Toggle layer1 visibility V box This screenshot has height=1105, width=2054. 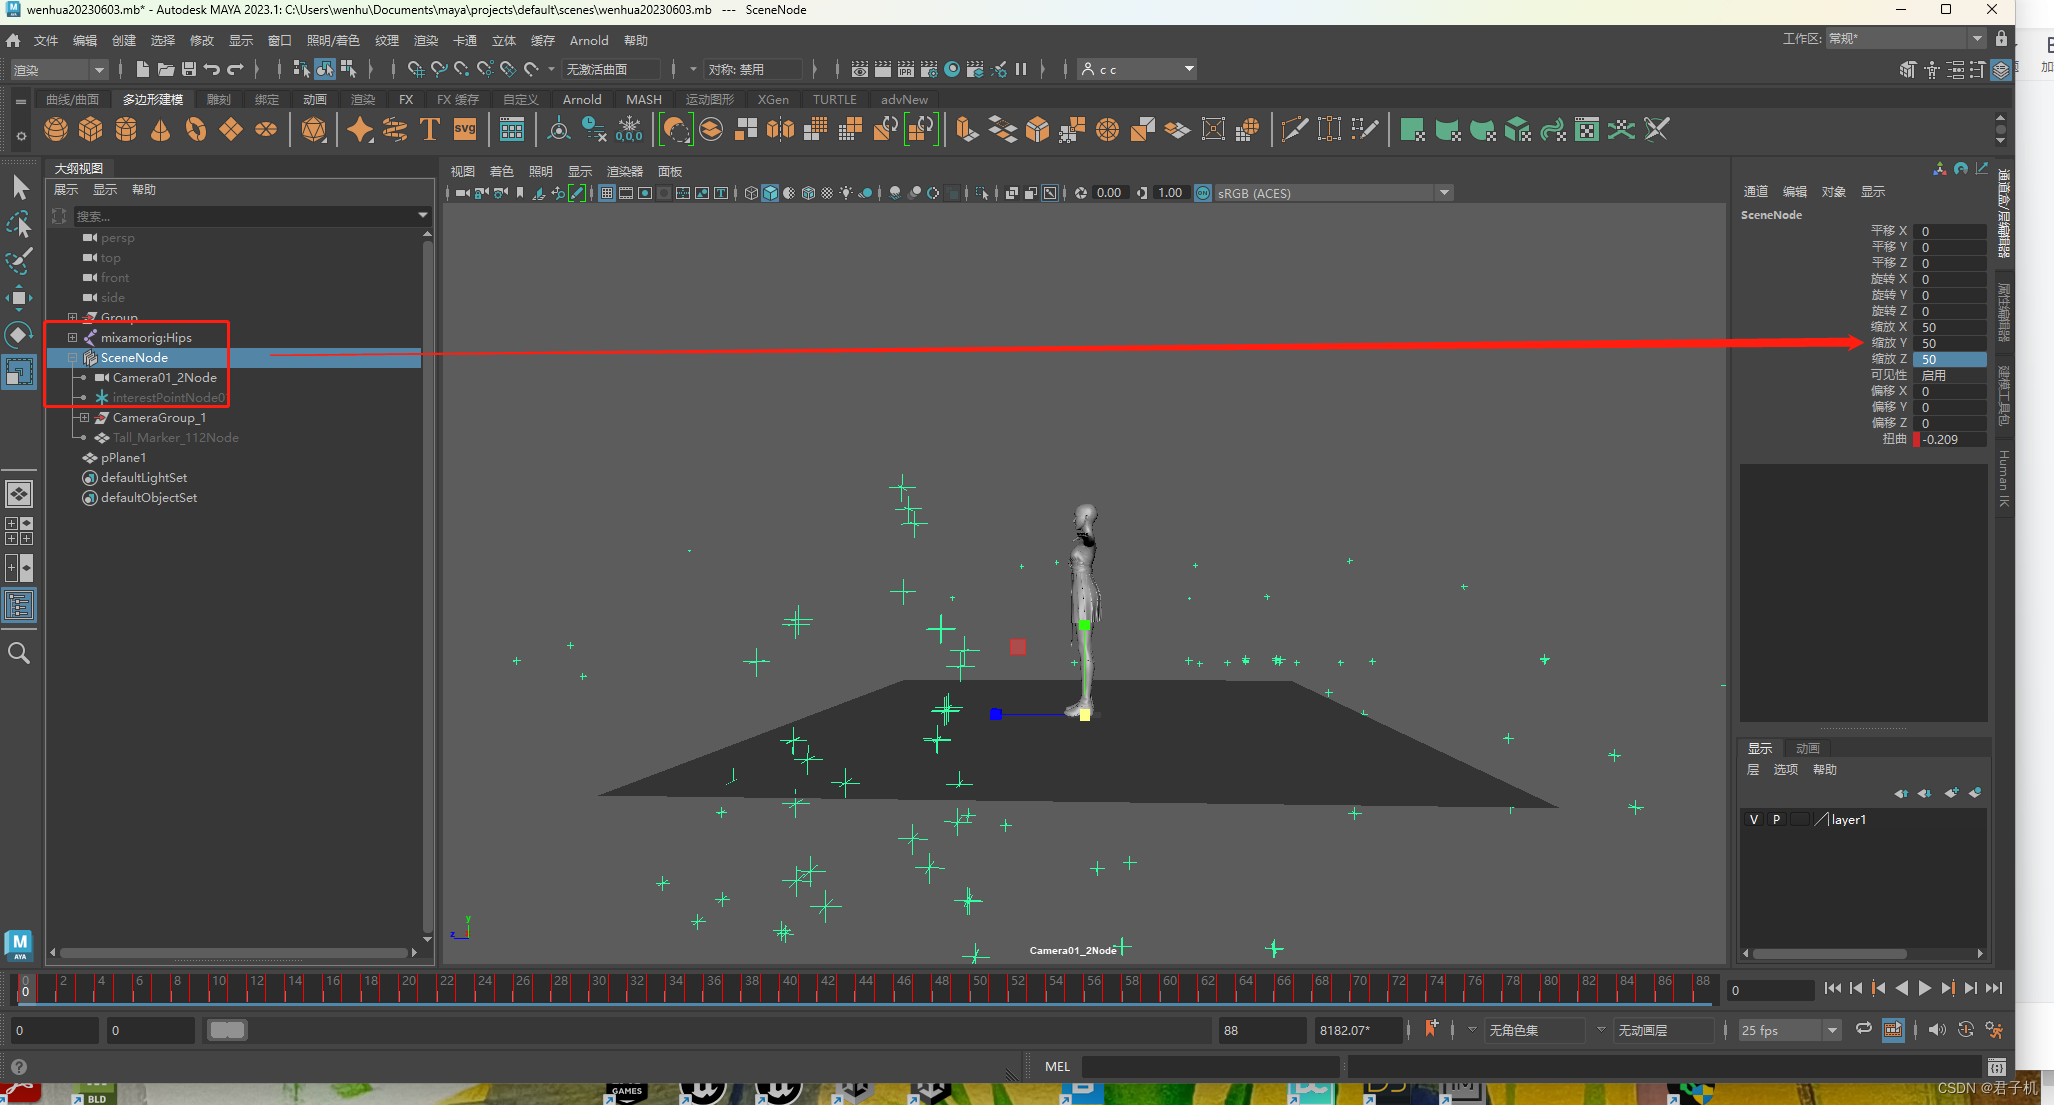point(1753,820)
